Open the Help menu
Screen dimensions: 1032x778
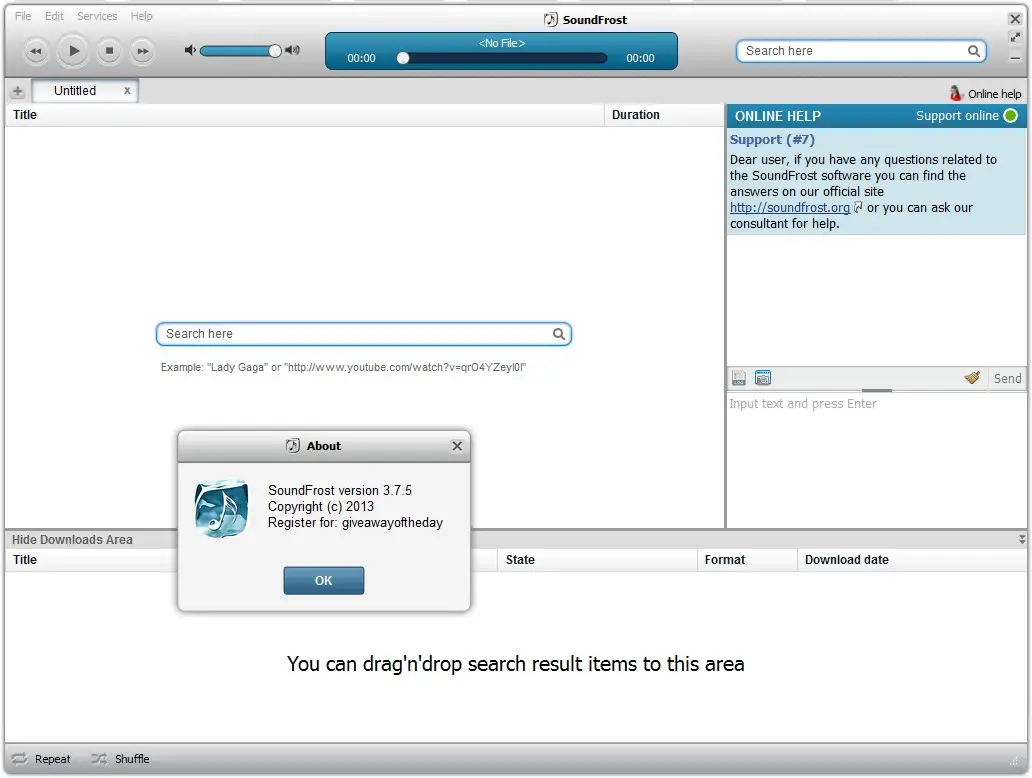141,16
